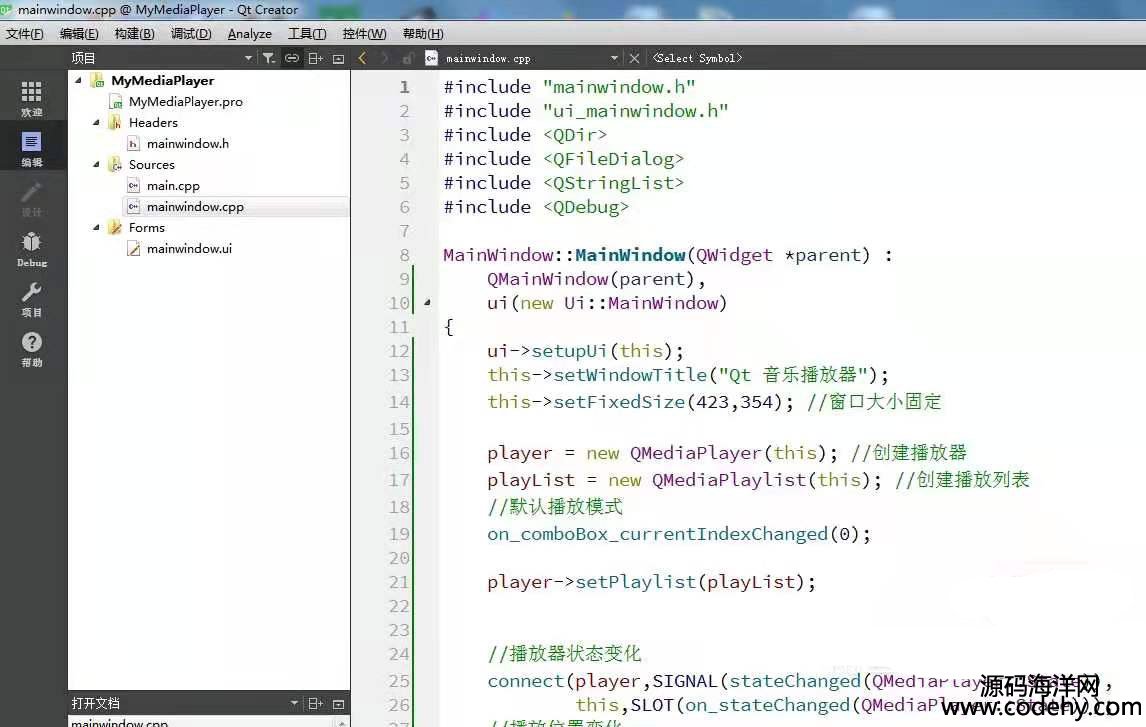Open the 文件(F) menu
This screenshot has width=1146, height=727.
pyautogui.click(x=25, y=34)
